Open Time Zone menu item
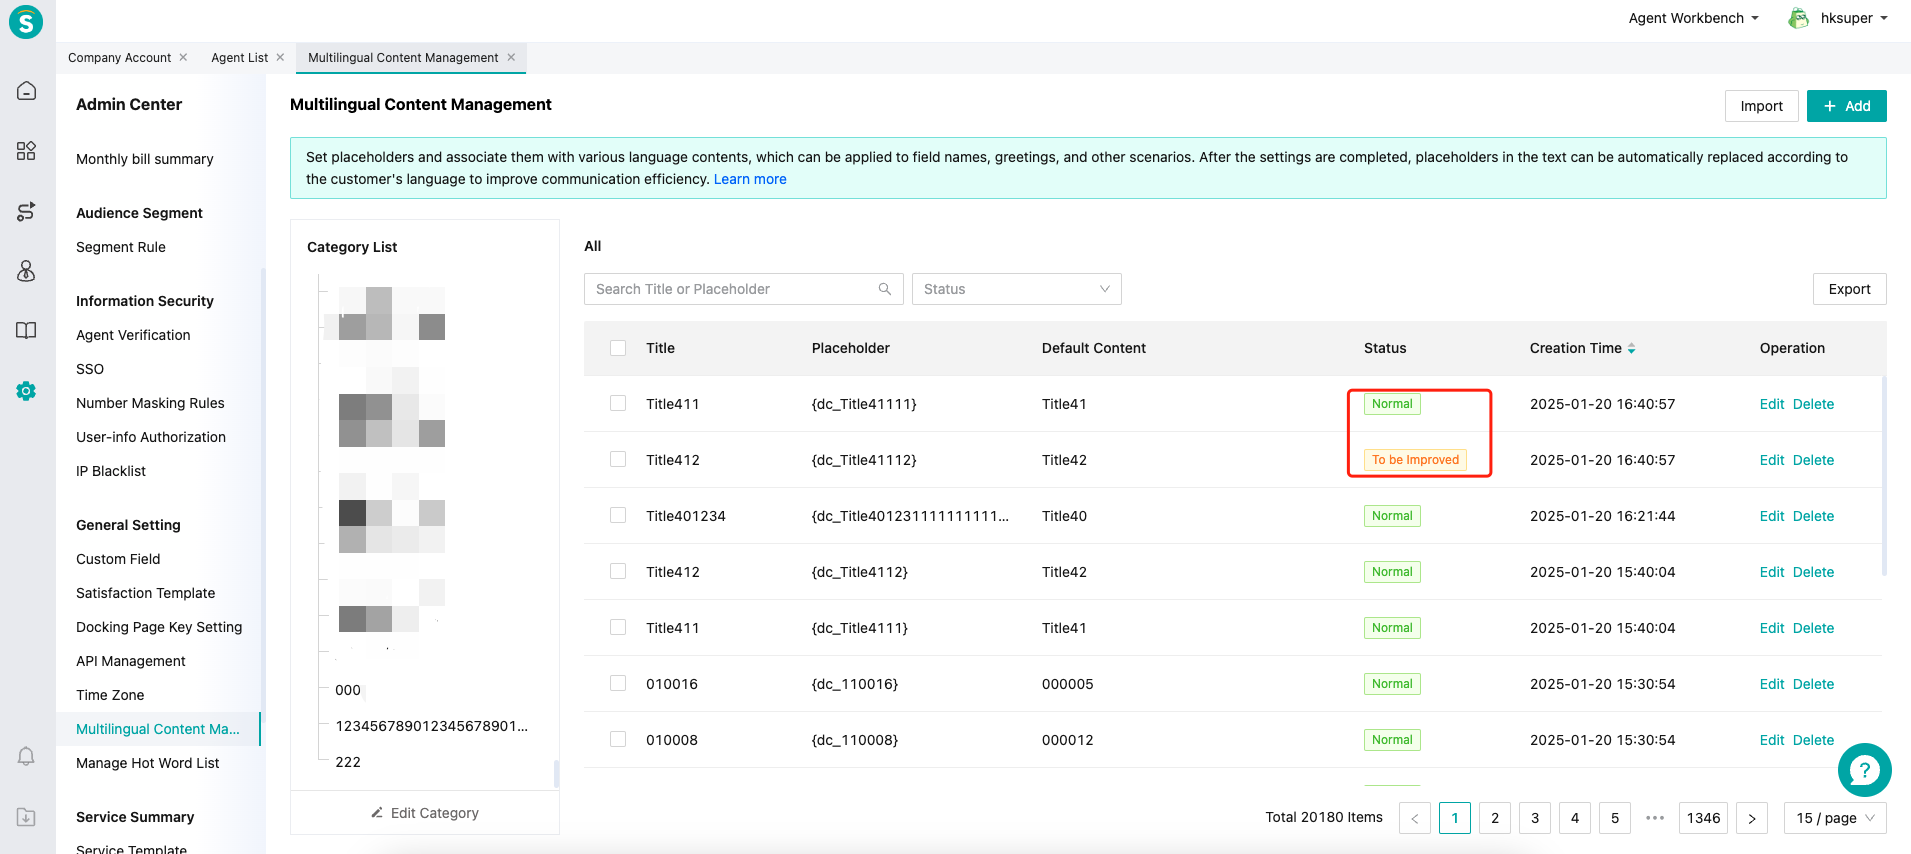The width and height of the screenshot is (1911, 854). click(x=110, y=695)
